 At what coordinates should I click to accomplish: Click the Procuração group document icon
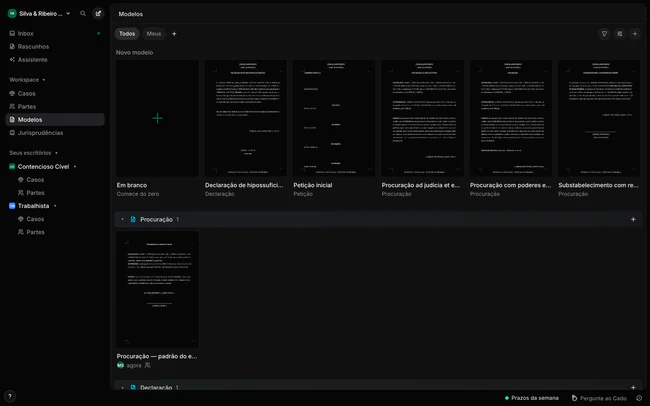tap(133, 219)
